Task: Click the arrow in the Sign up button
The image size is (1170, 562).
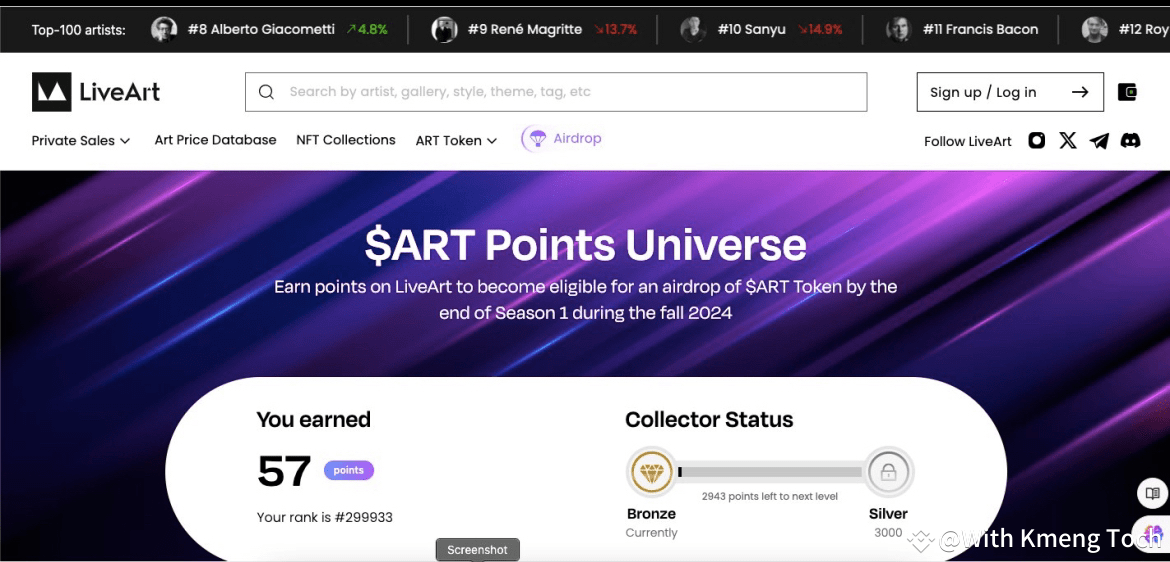Action: point(1079,92)
